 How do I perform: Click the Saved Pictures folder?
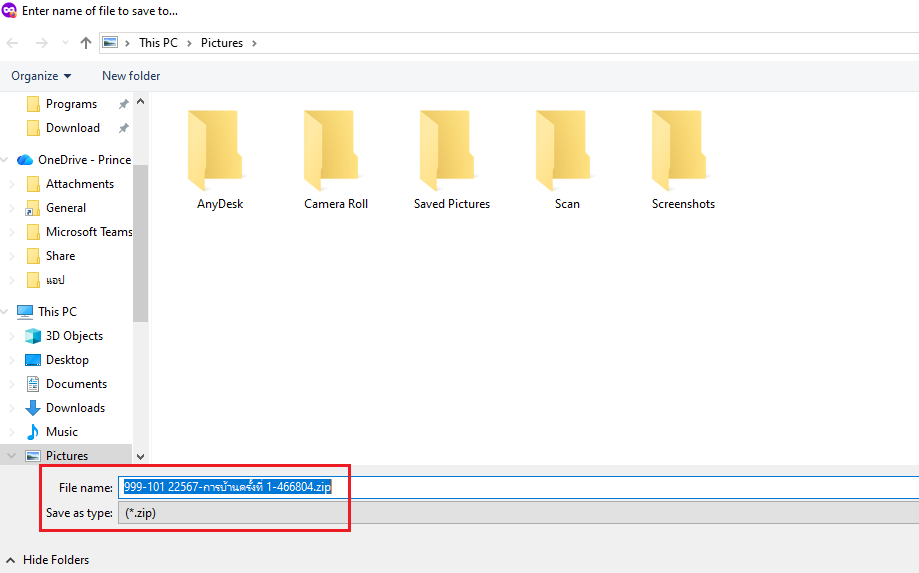[452, 159]
